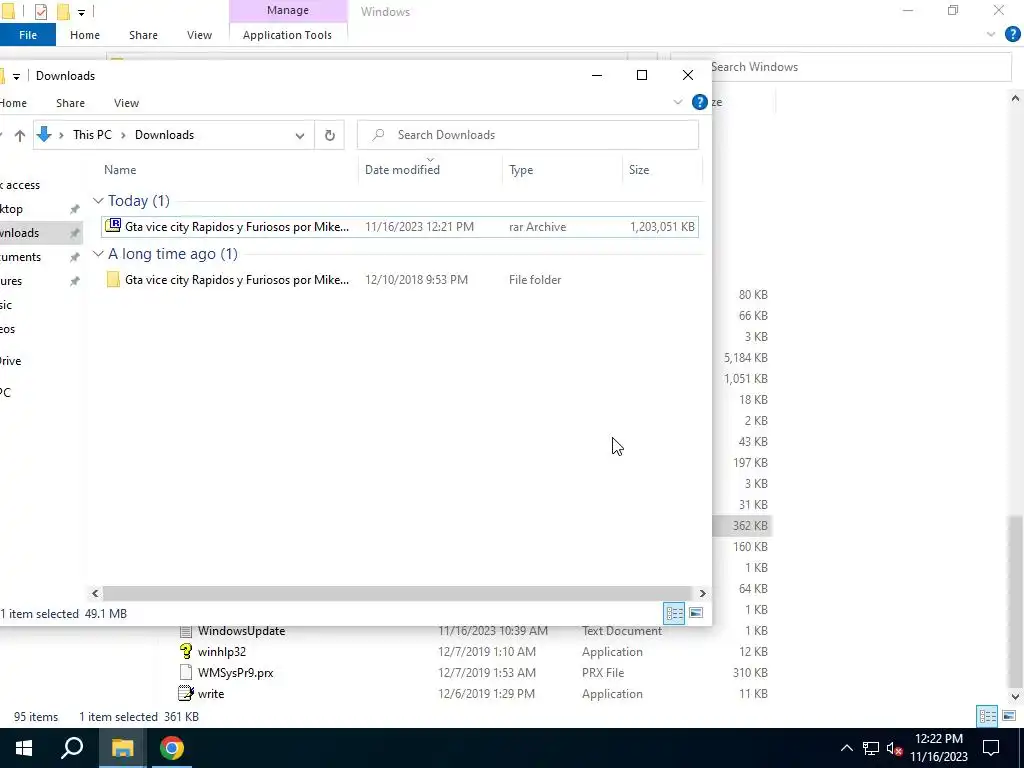Switch Downloads to large icons view
Screen dimensions: 1024x768
coord(696,613)
